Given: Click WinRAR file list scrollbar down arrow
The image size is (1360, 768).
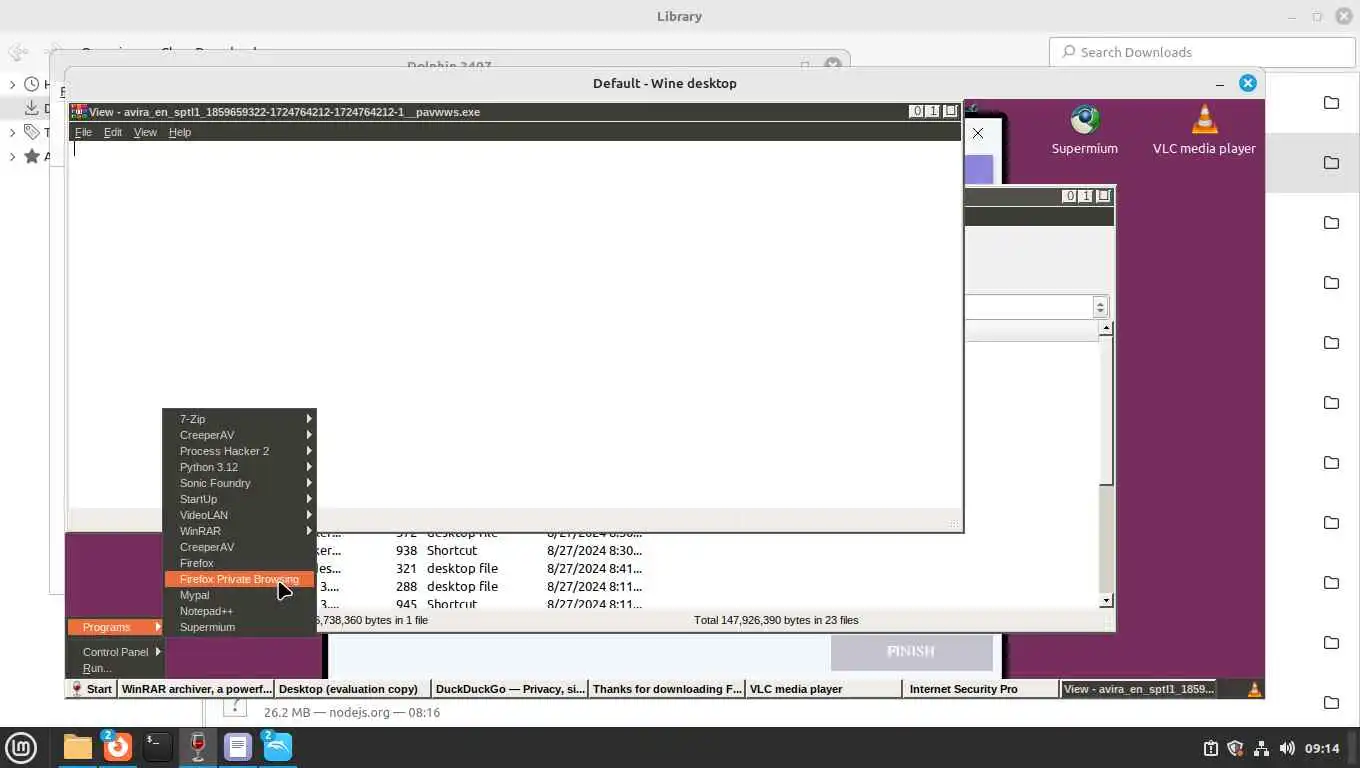Looking at the screenshot, I should (x=1106, y=601).
